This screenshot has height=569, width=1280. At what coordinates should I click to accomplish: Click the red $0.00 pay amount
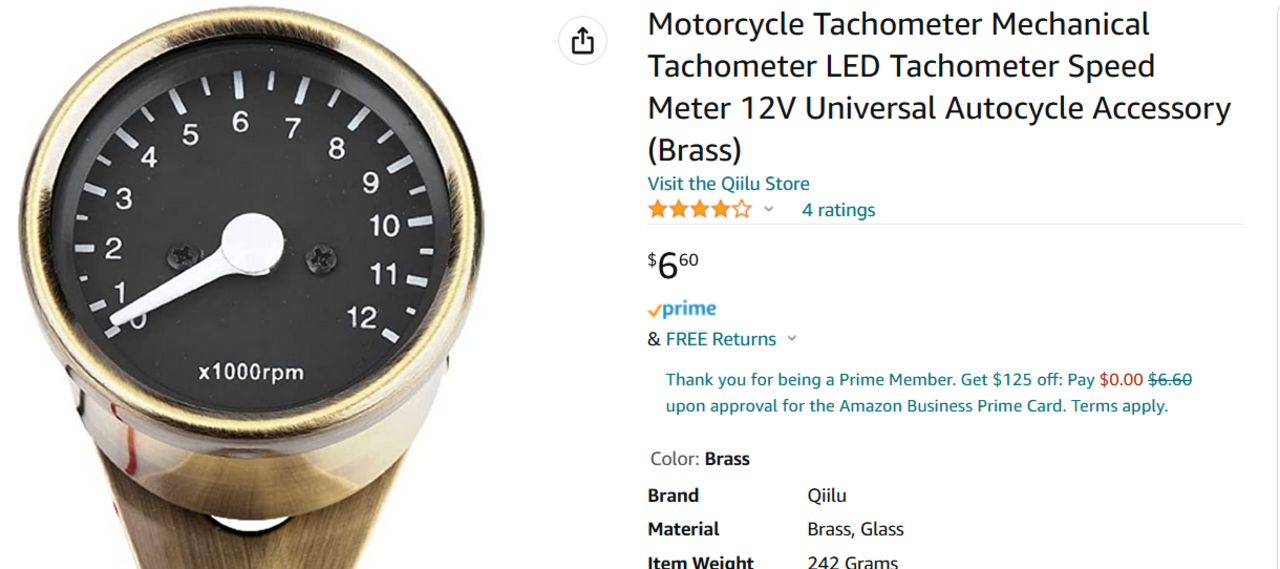1120,380
